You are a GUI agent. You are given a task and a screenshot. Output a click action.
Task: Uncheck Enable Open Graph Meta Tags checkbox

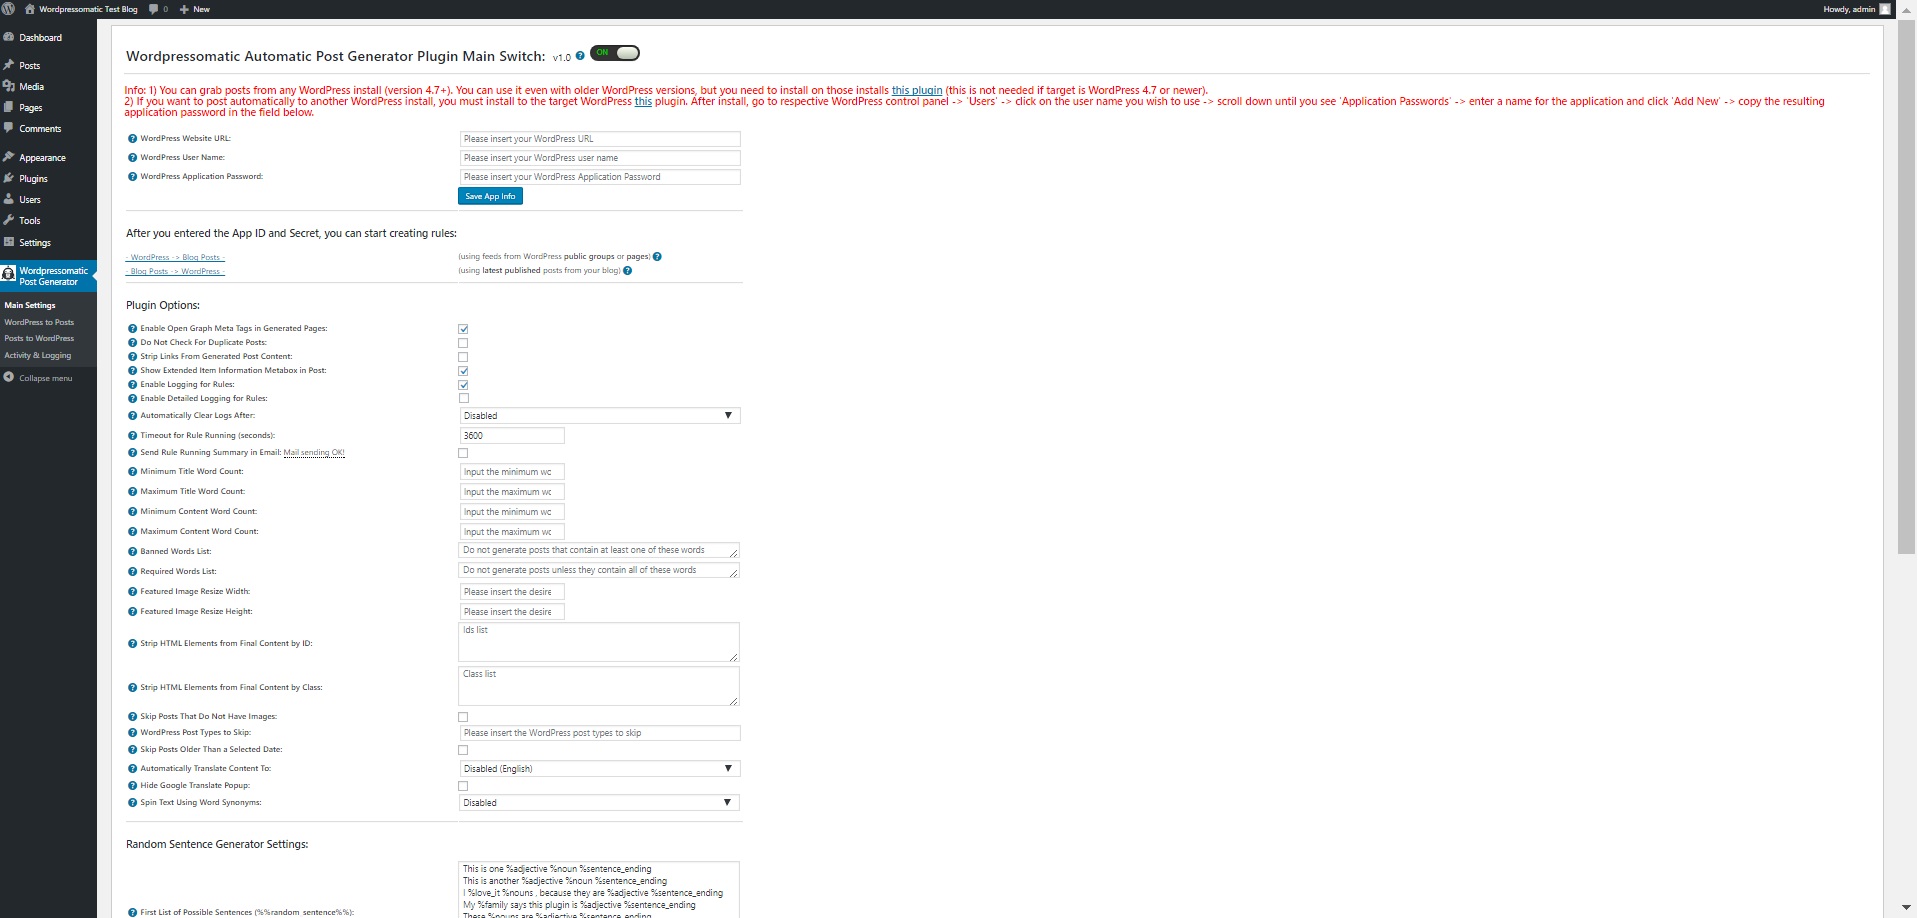[463, 329]
